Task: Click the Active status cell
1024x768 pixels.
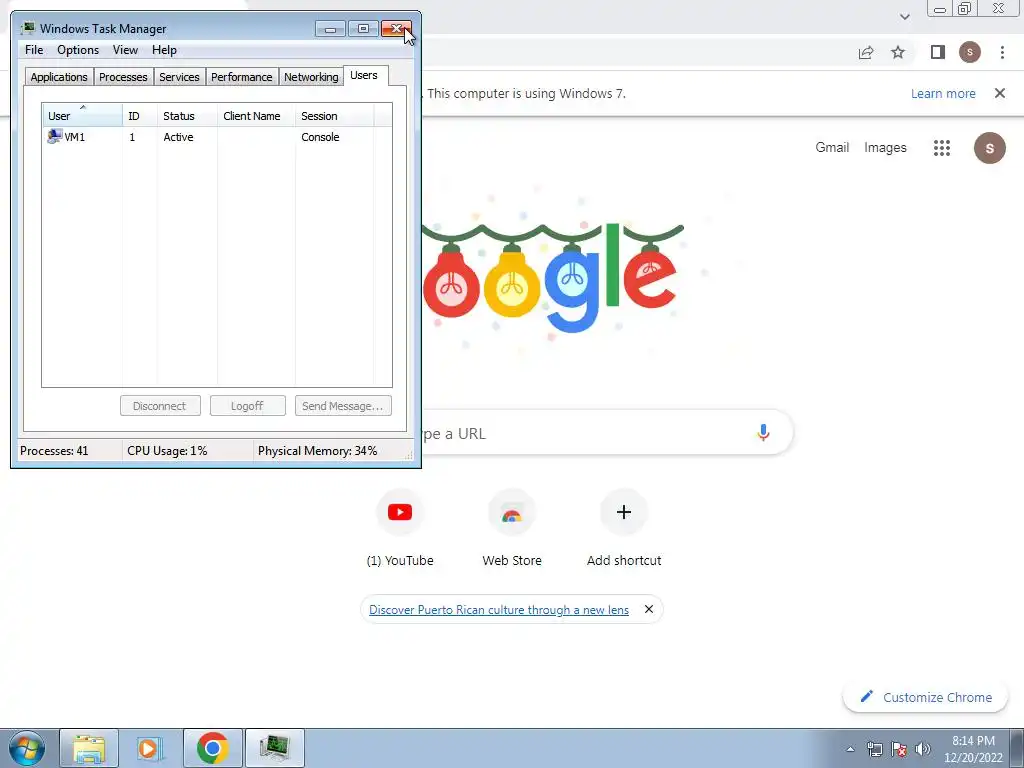Action: 178,137
